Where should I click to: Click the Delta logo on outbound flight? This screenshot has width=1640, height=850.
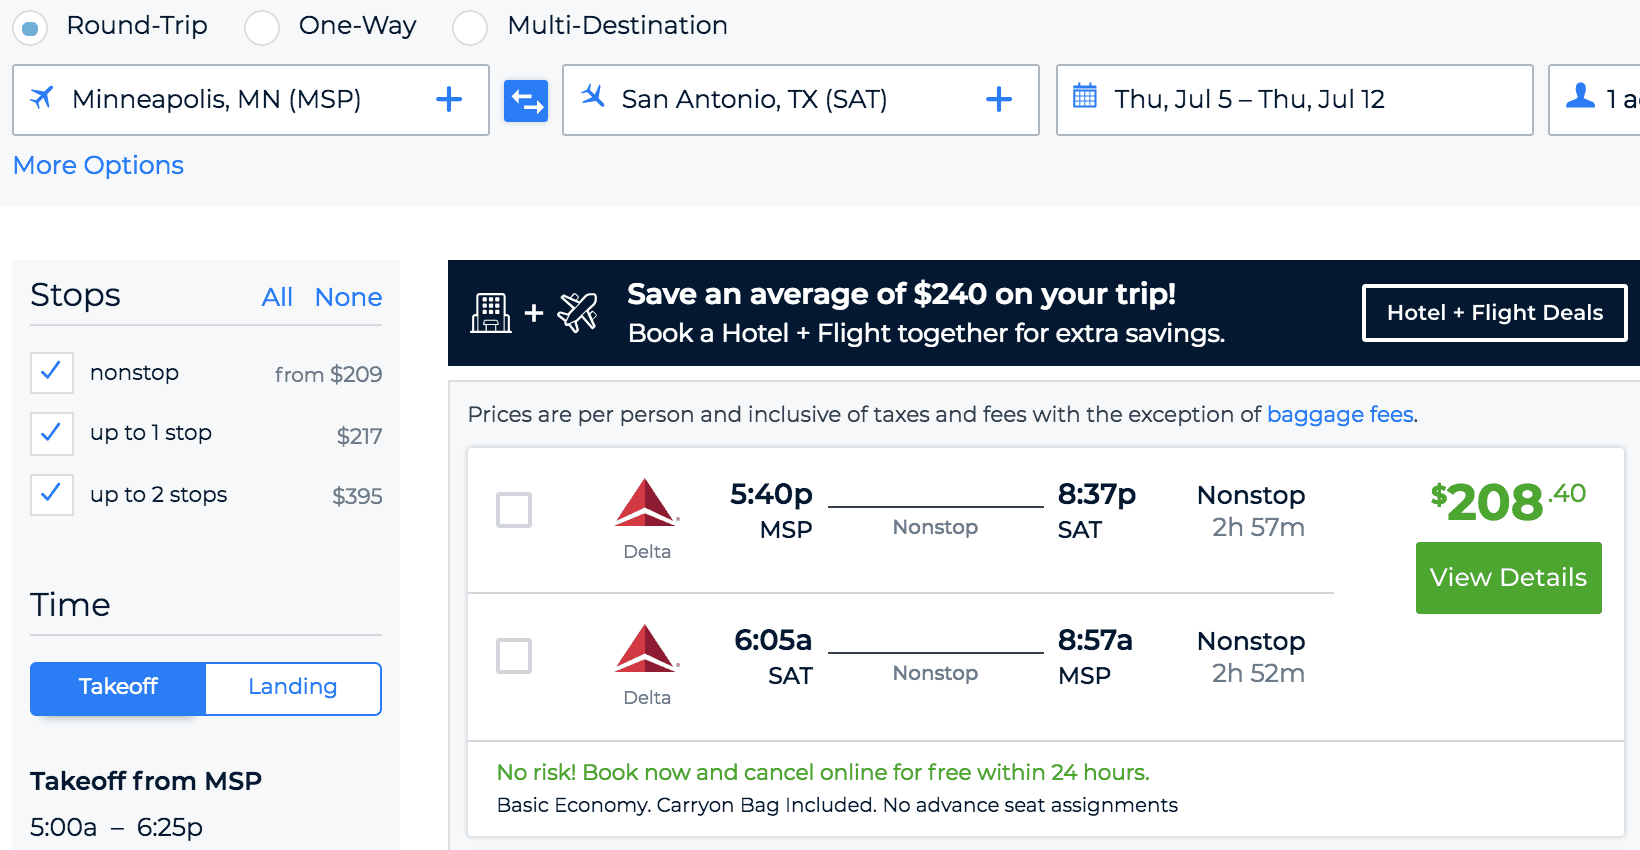click(x=647, y=503)
